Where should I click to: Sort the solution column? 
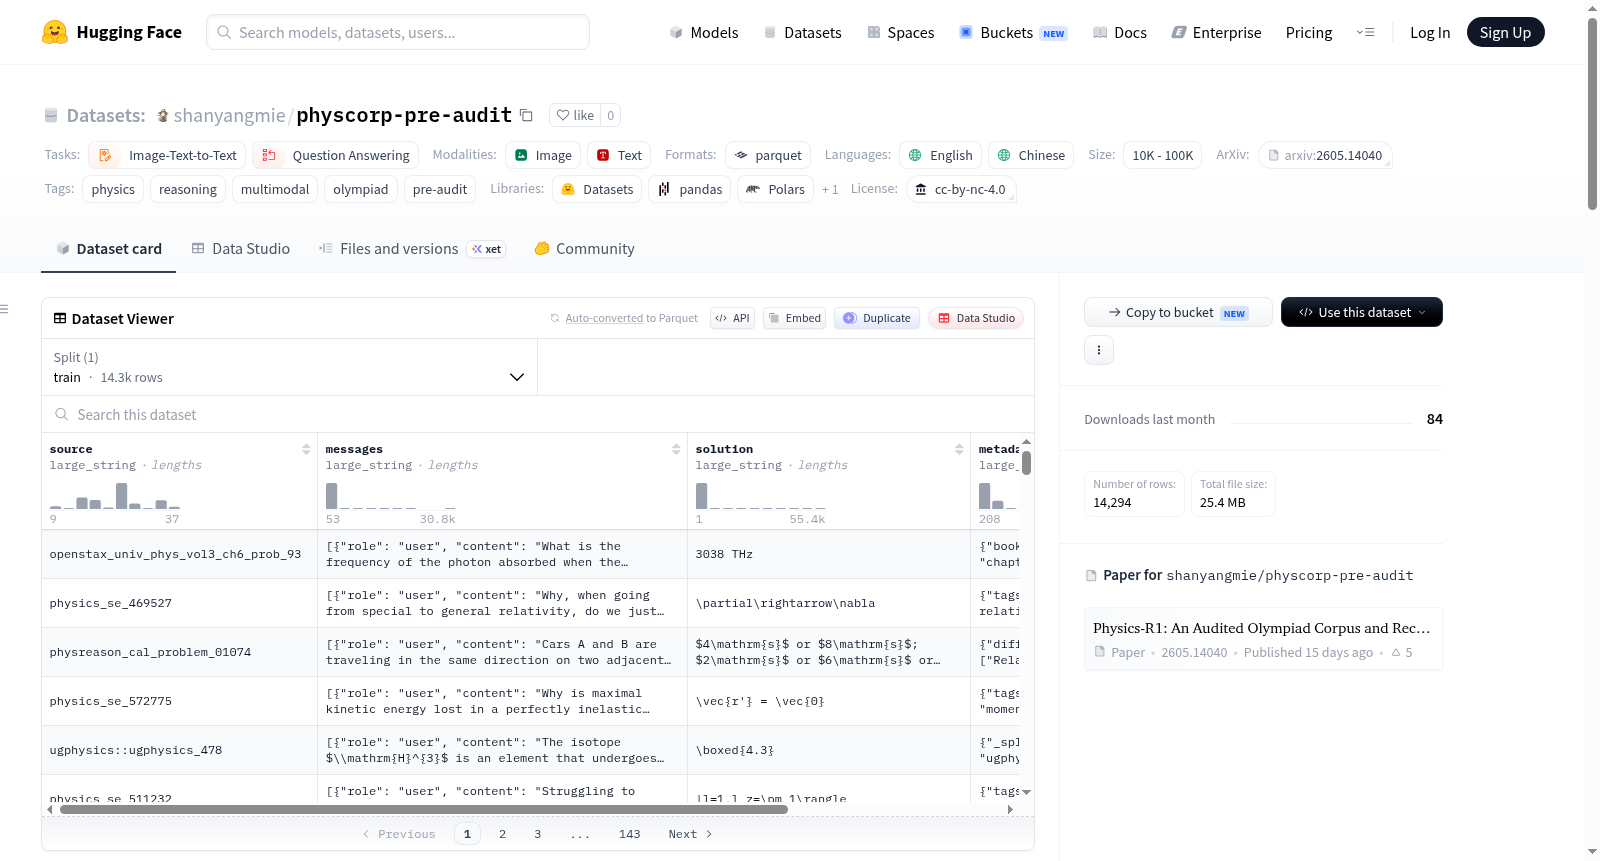click(x=959, y=450)
